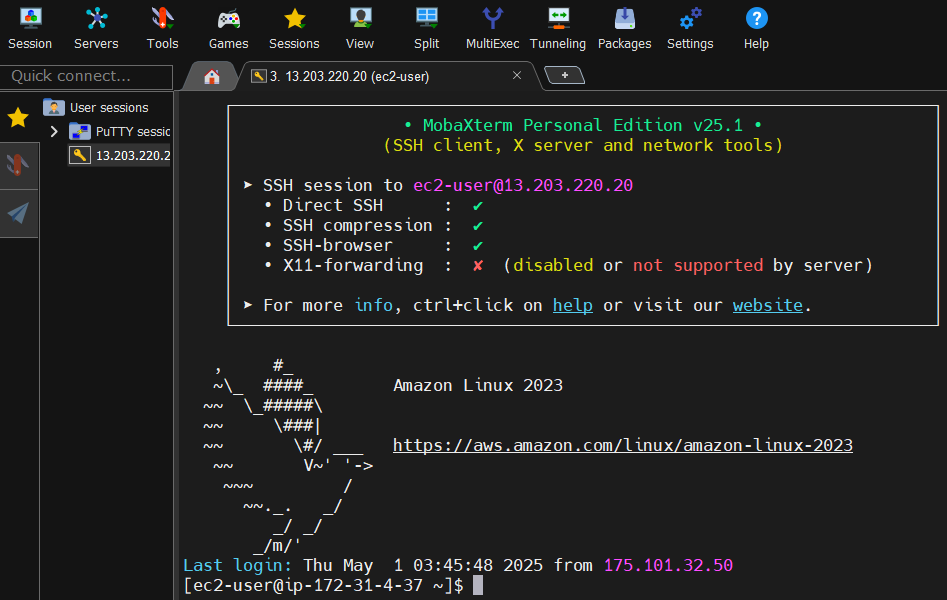Open the Swiss-army-knife Tools sidebar panel

pos(17,165)
